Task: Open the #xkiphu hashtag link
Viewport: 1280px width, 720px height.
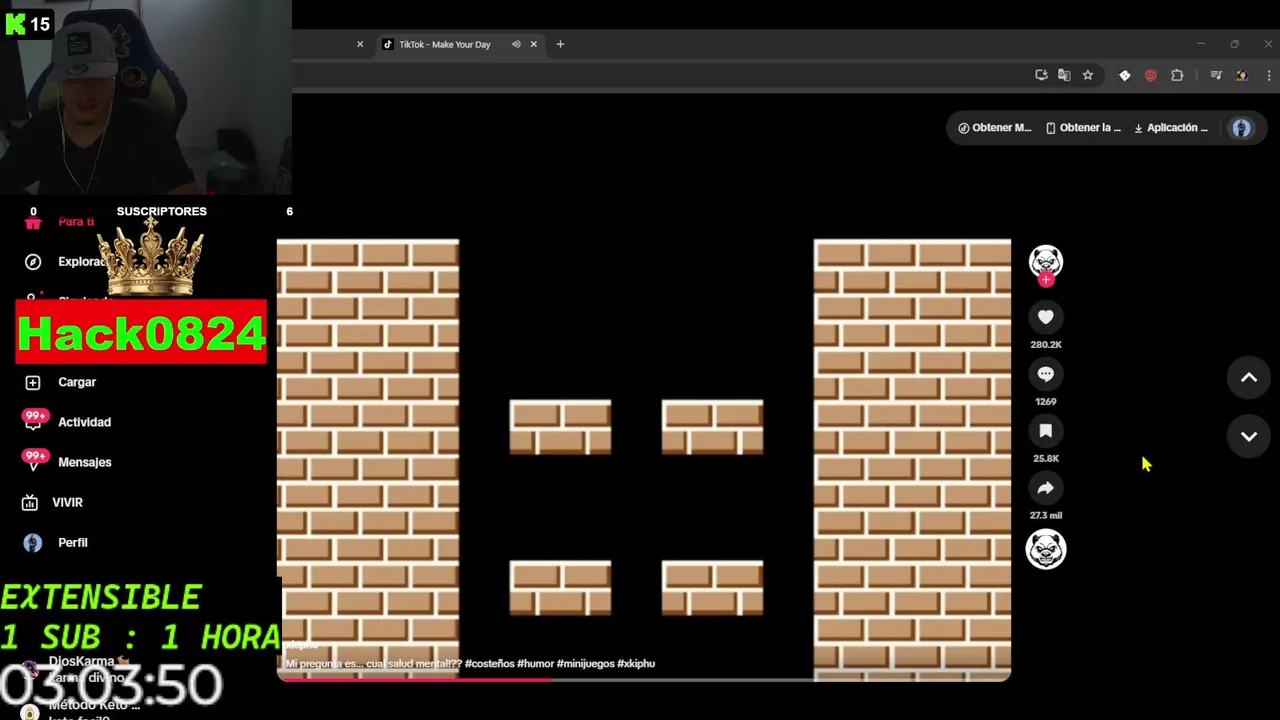Action: (636, 663)
